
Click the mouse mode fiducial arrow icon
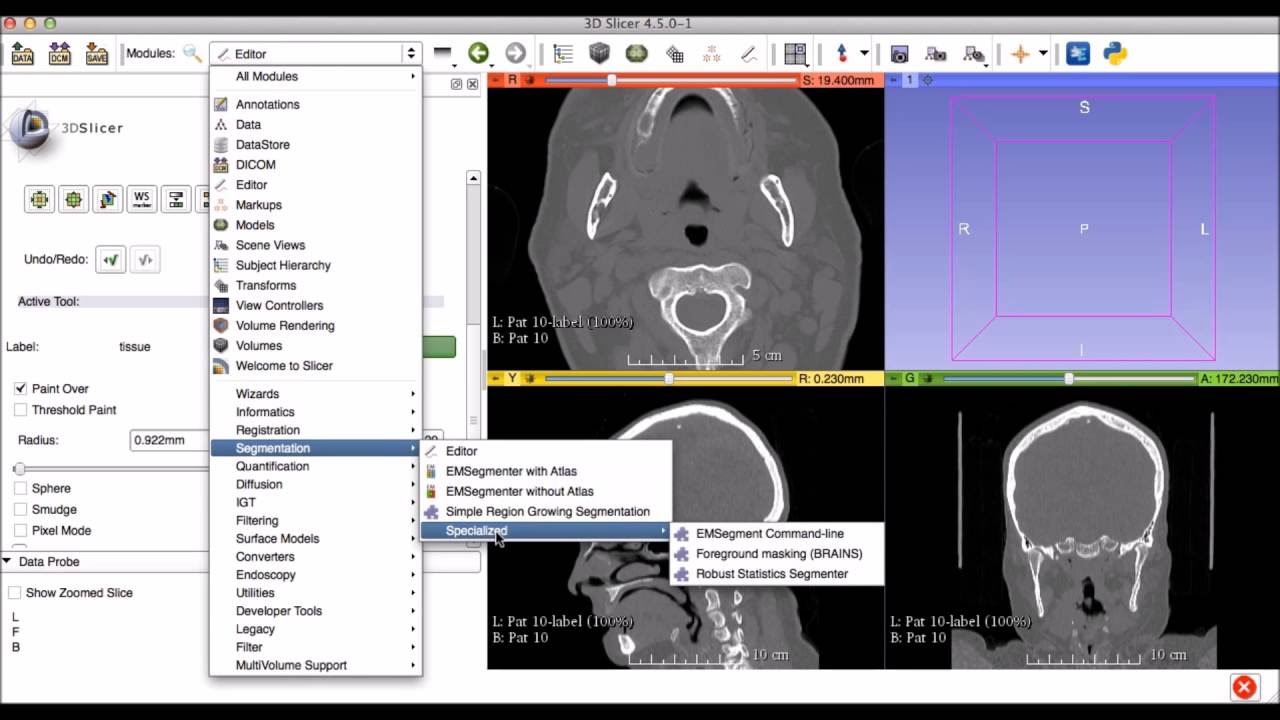coord(842,54)
